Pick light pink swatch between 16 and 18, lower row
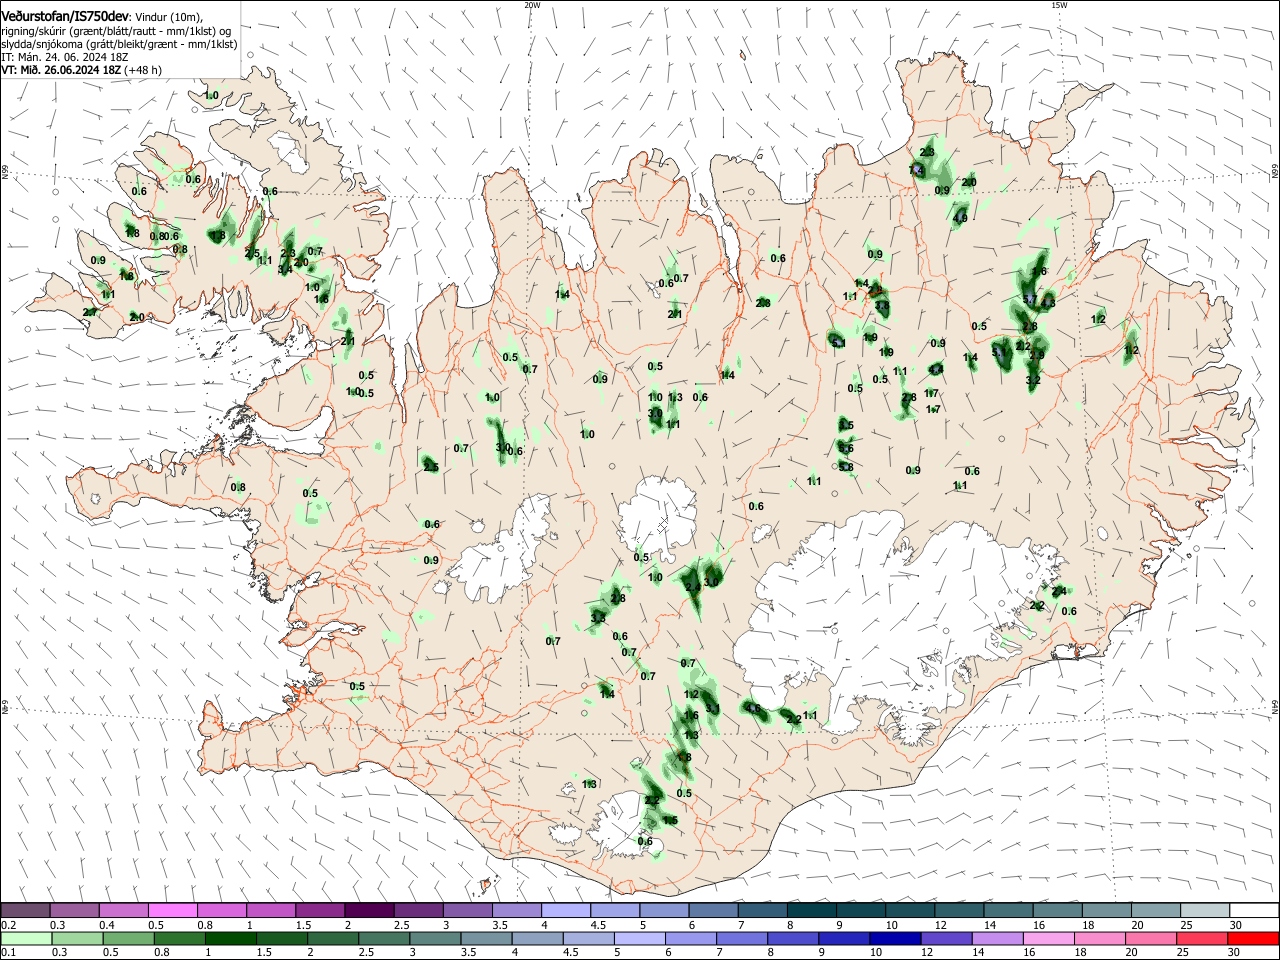This screenshot has width=1280, height=960. pos(1049,938)
